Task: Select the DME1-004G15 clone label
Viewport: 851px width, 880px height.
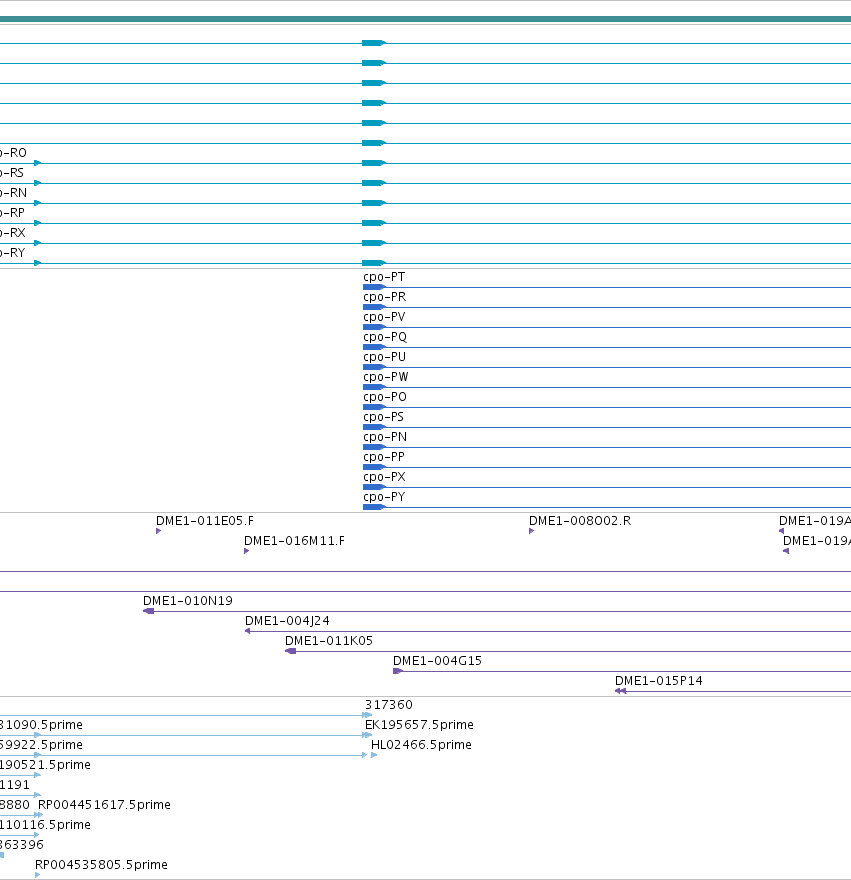Action: tap(437, 661)
